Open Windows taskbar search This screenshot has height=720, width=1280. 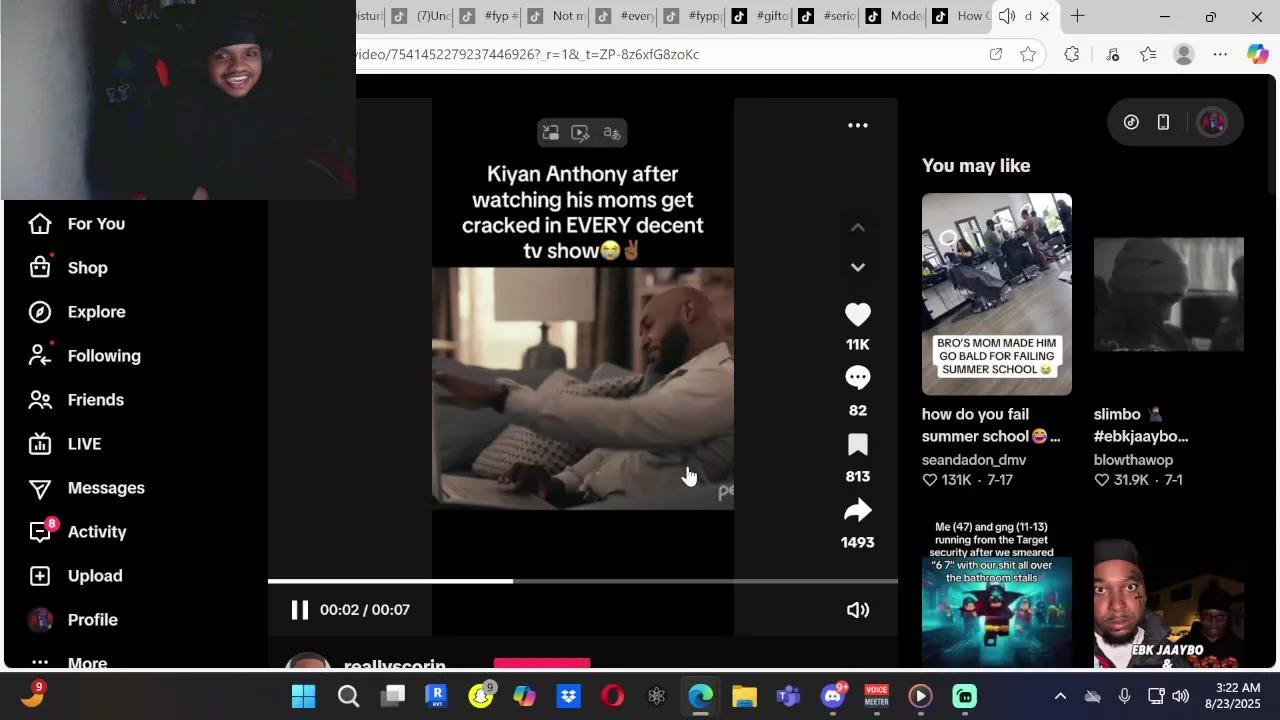click(348, 696)
